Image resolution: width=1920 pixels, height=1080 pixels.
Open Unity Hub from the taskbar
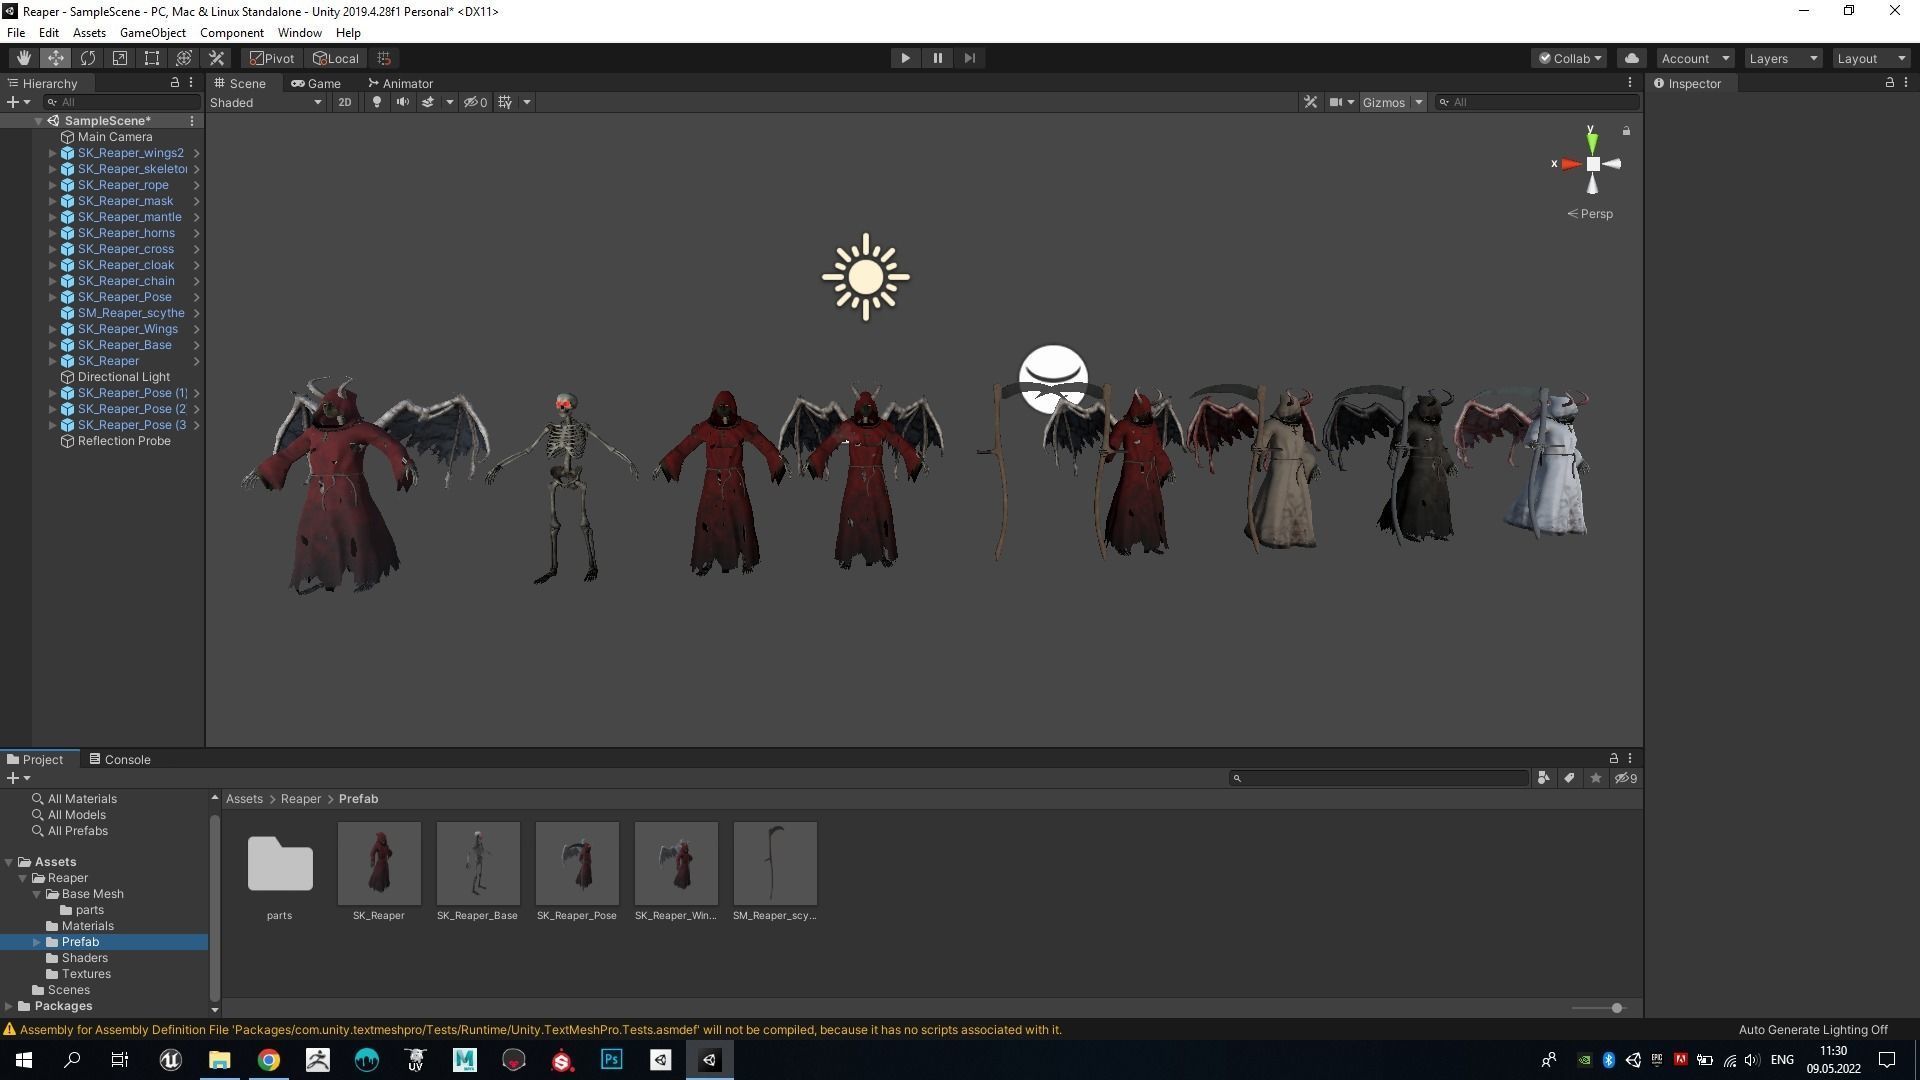click(x=660, y=1060)
